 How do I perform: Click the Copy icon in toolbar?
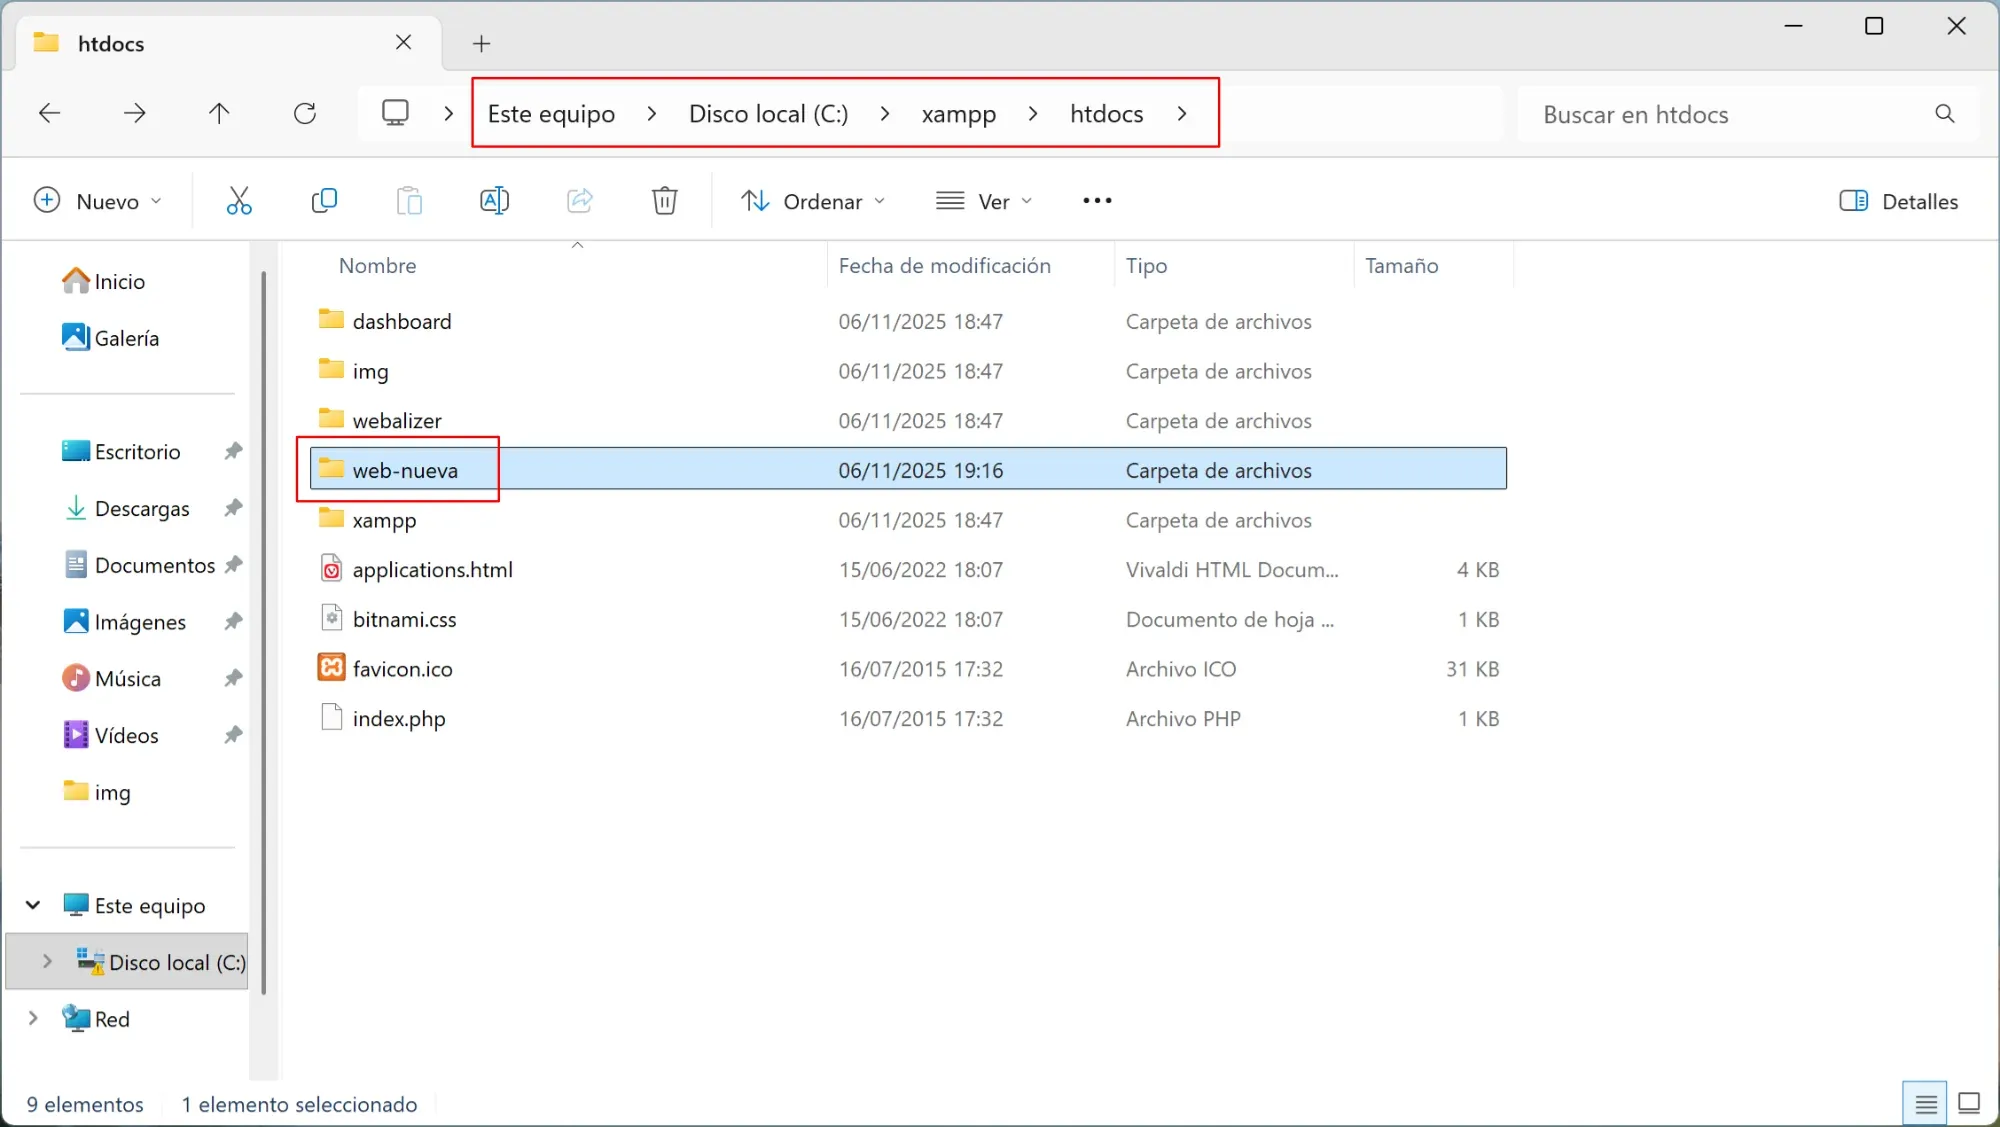click(324, 201)
